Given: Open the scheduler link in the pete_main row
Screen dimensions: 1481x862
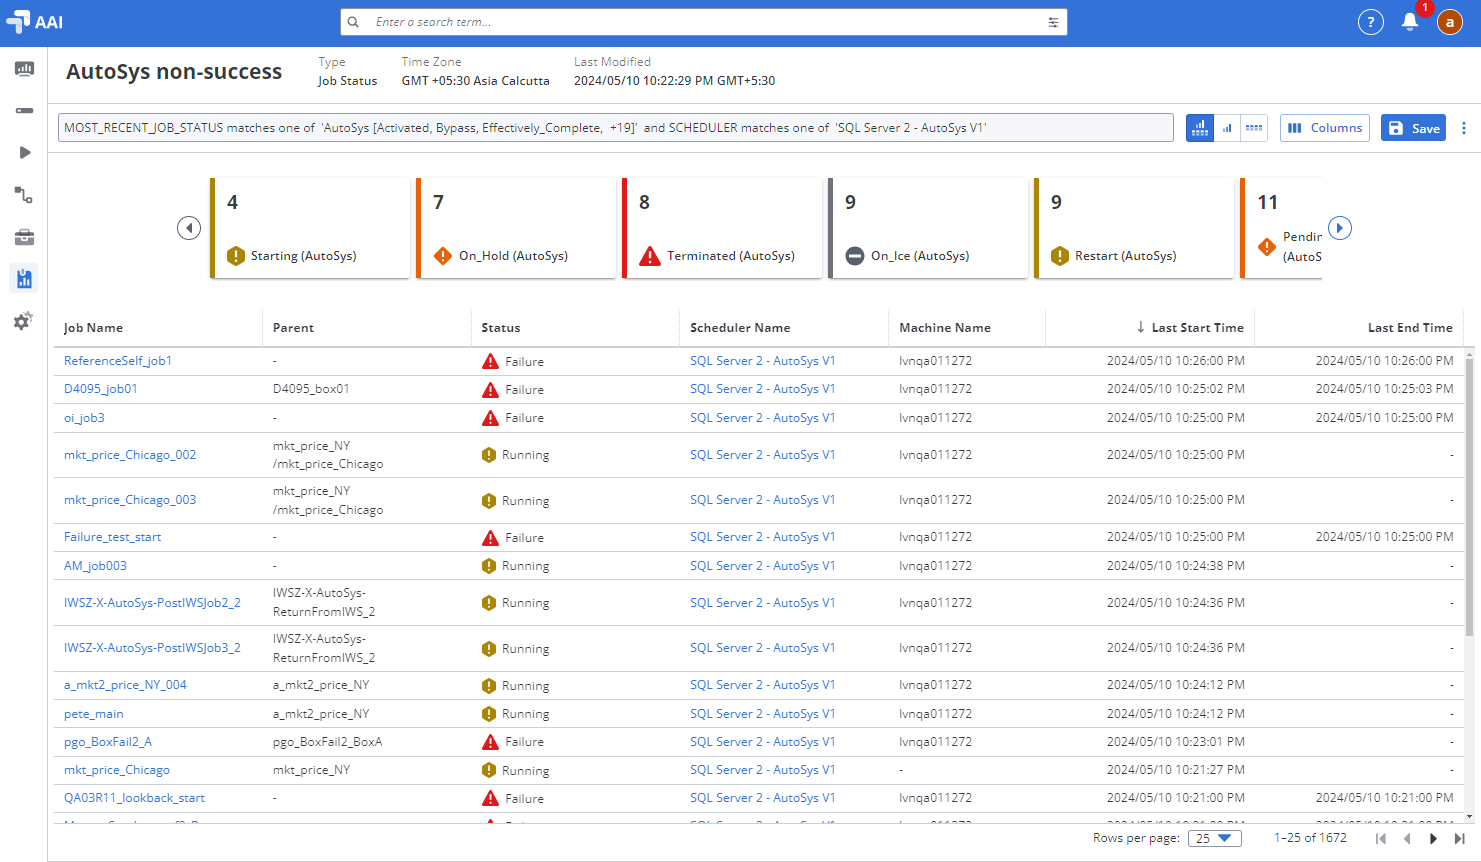Looking at the screenshot, I should pyautogui.click(x=763, y=714).
